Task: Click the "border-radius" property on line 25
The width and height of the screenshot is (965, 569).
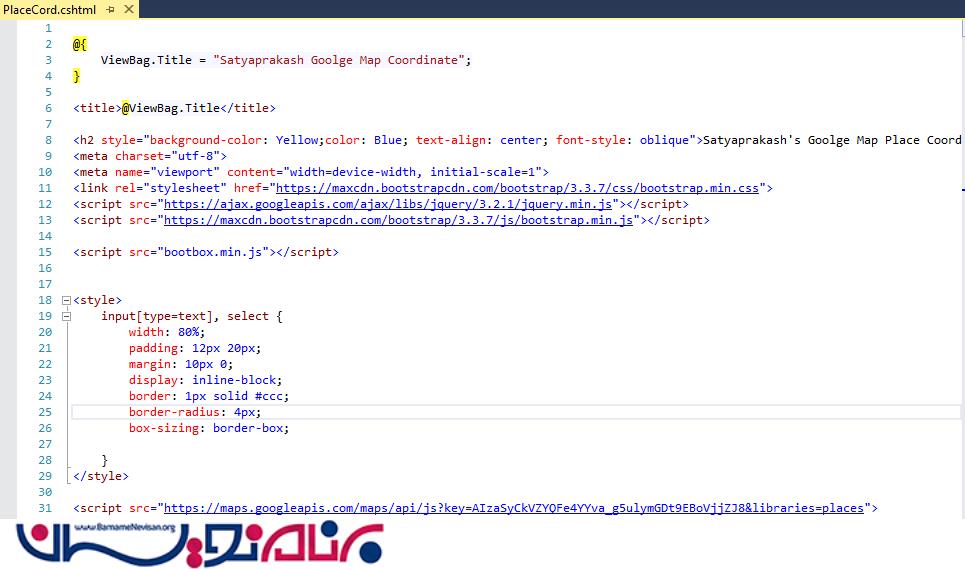Action: point(174,412)
